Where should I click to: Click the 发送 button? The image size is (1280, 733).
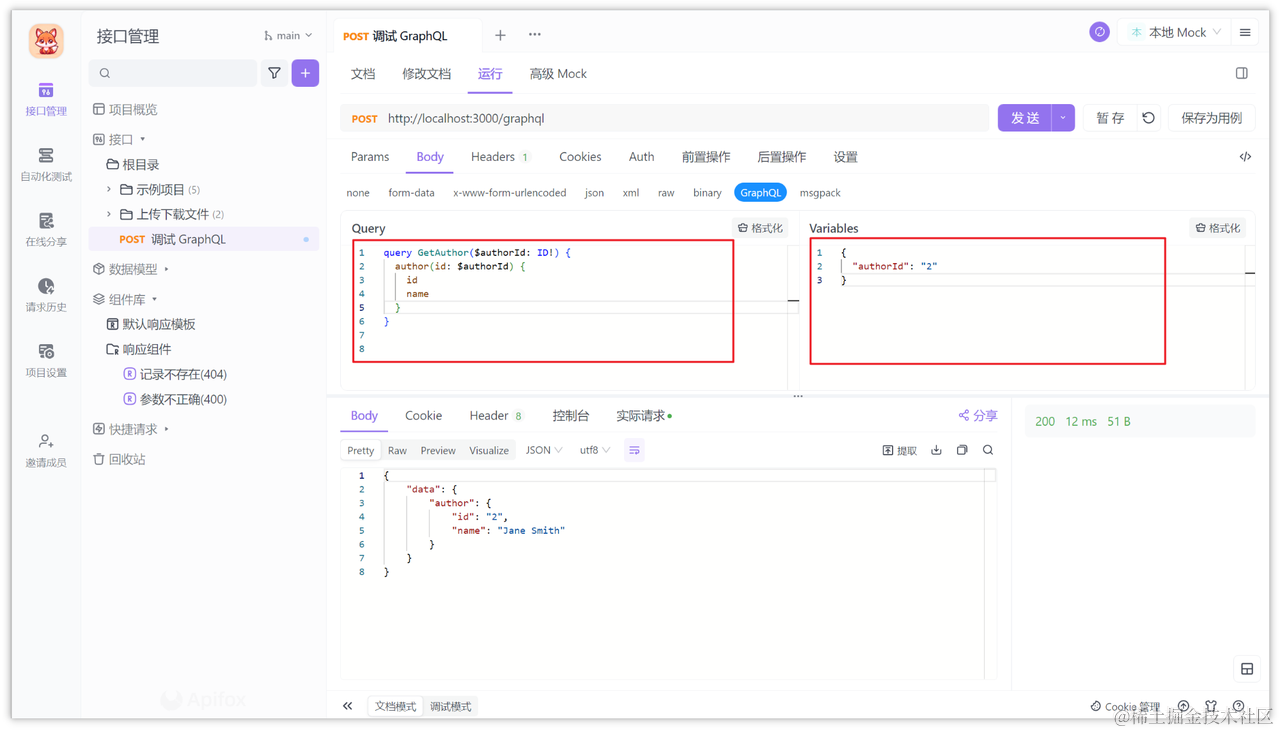click(1025, 118)
